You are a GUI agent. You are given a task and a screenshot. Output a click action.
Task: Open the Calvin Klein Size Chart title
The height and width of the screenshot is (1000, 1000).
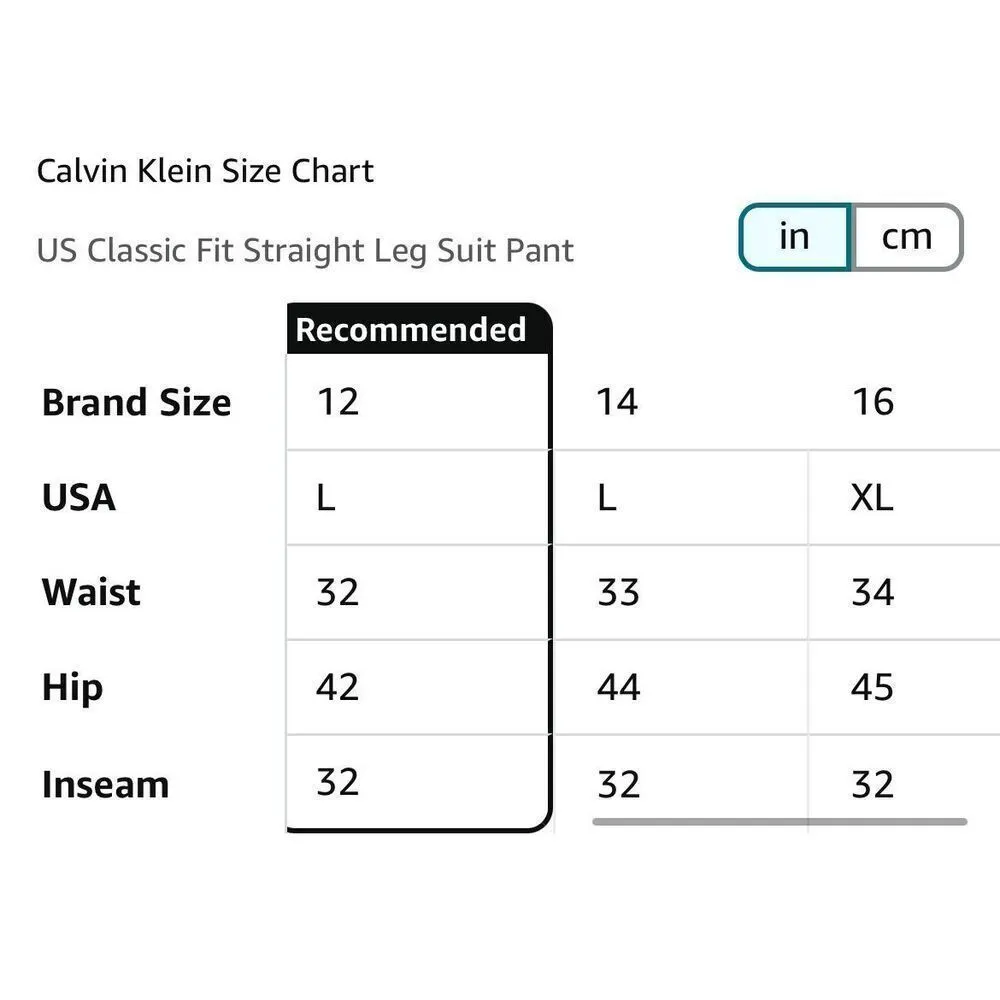204,170
